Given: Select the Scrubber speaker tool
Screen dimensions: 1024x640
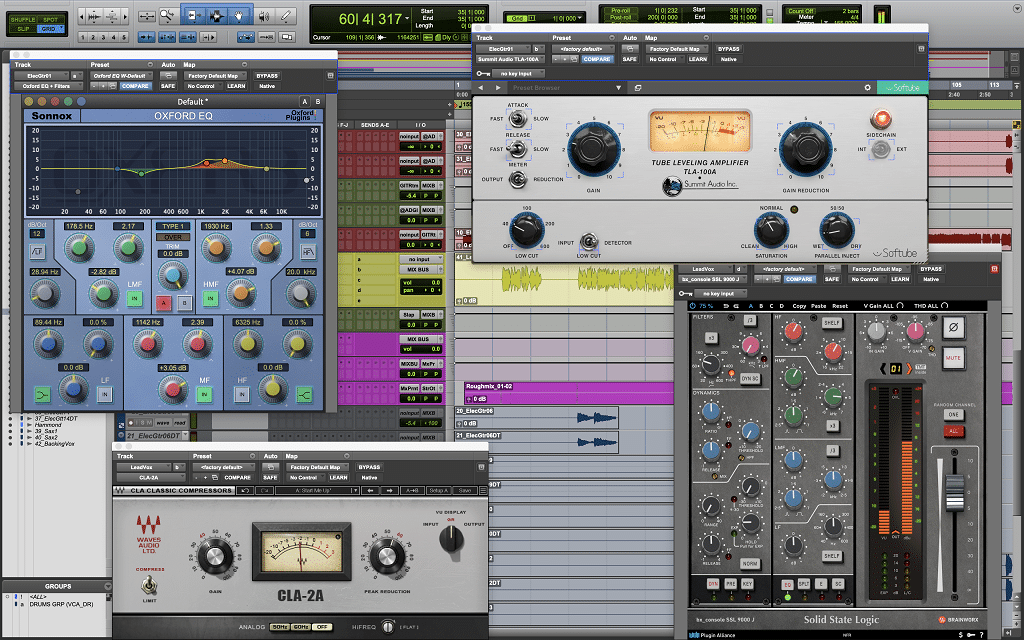Looking at the screenshot, I should [x=264, y=15].
